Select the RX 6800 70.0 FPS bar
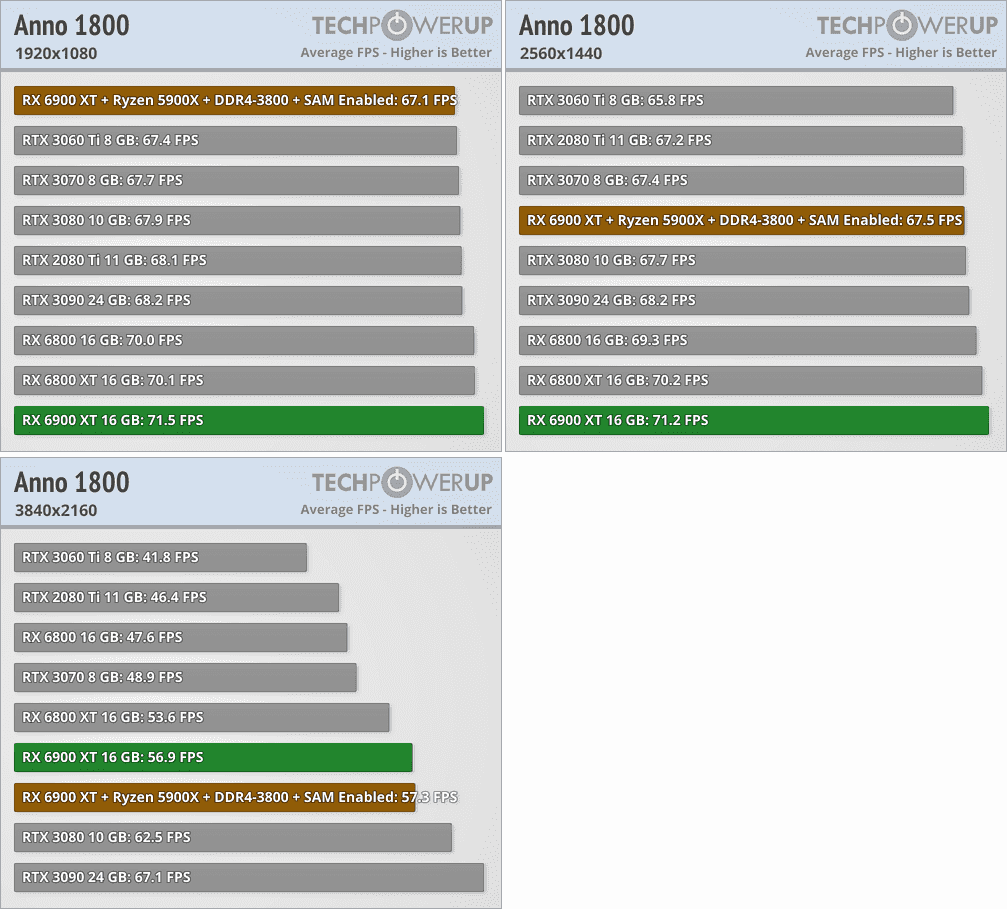1007x909 pixels. 244,340
